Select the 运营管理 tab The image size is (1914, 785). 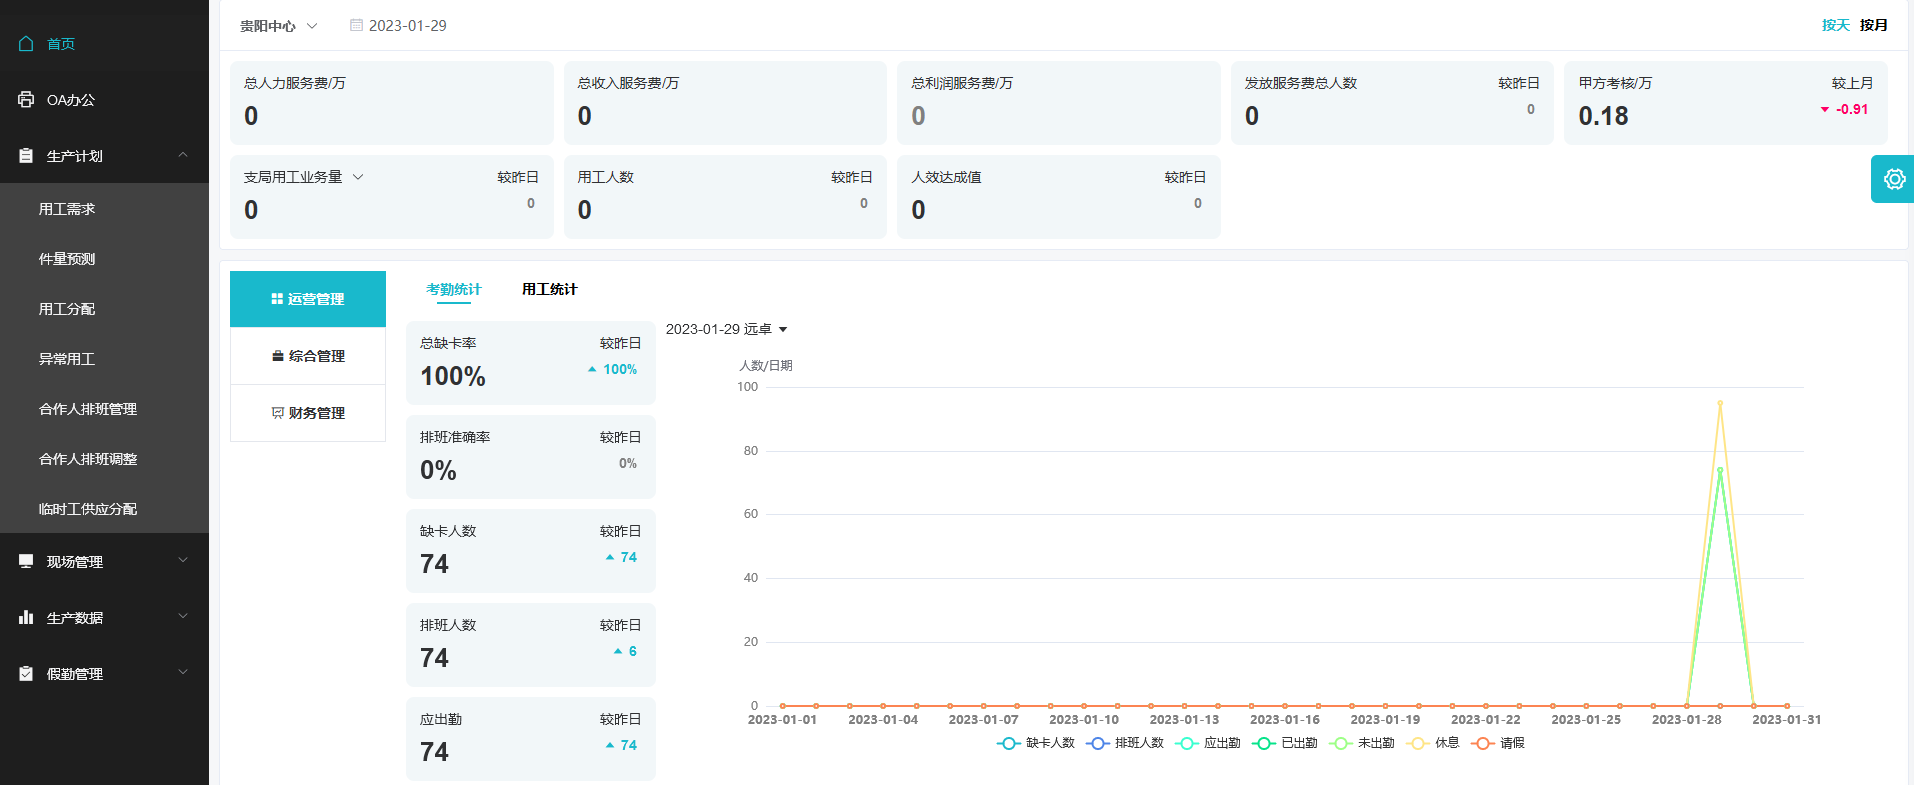pos(308,299)
